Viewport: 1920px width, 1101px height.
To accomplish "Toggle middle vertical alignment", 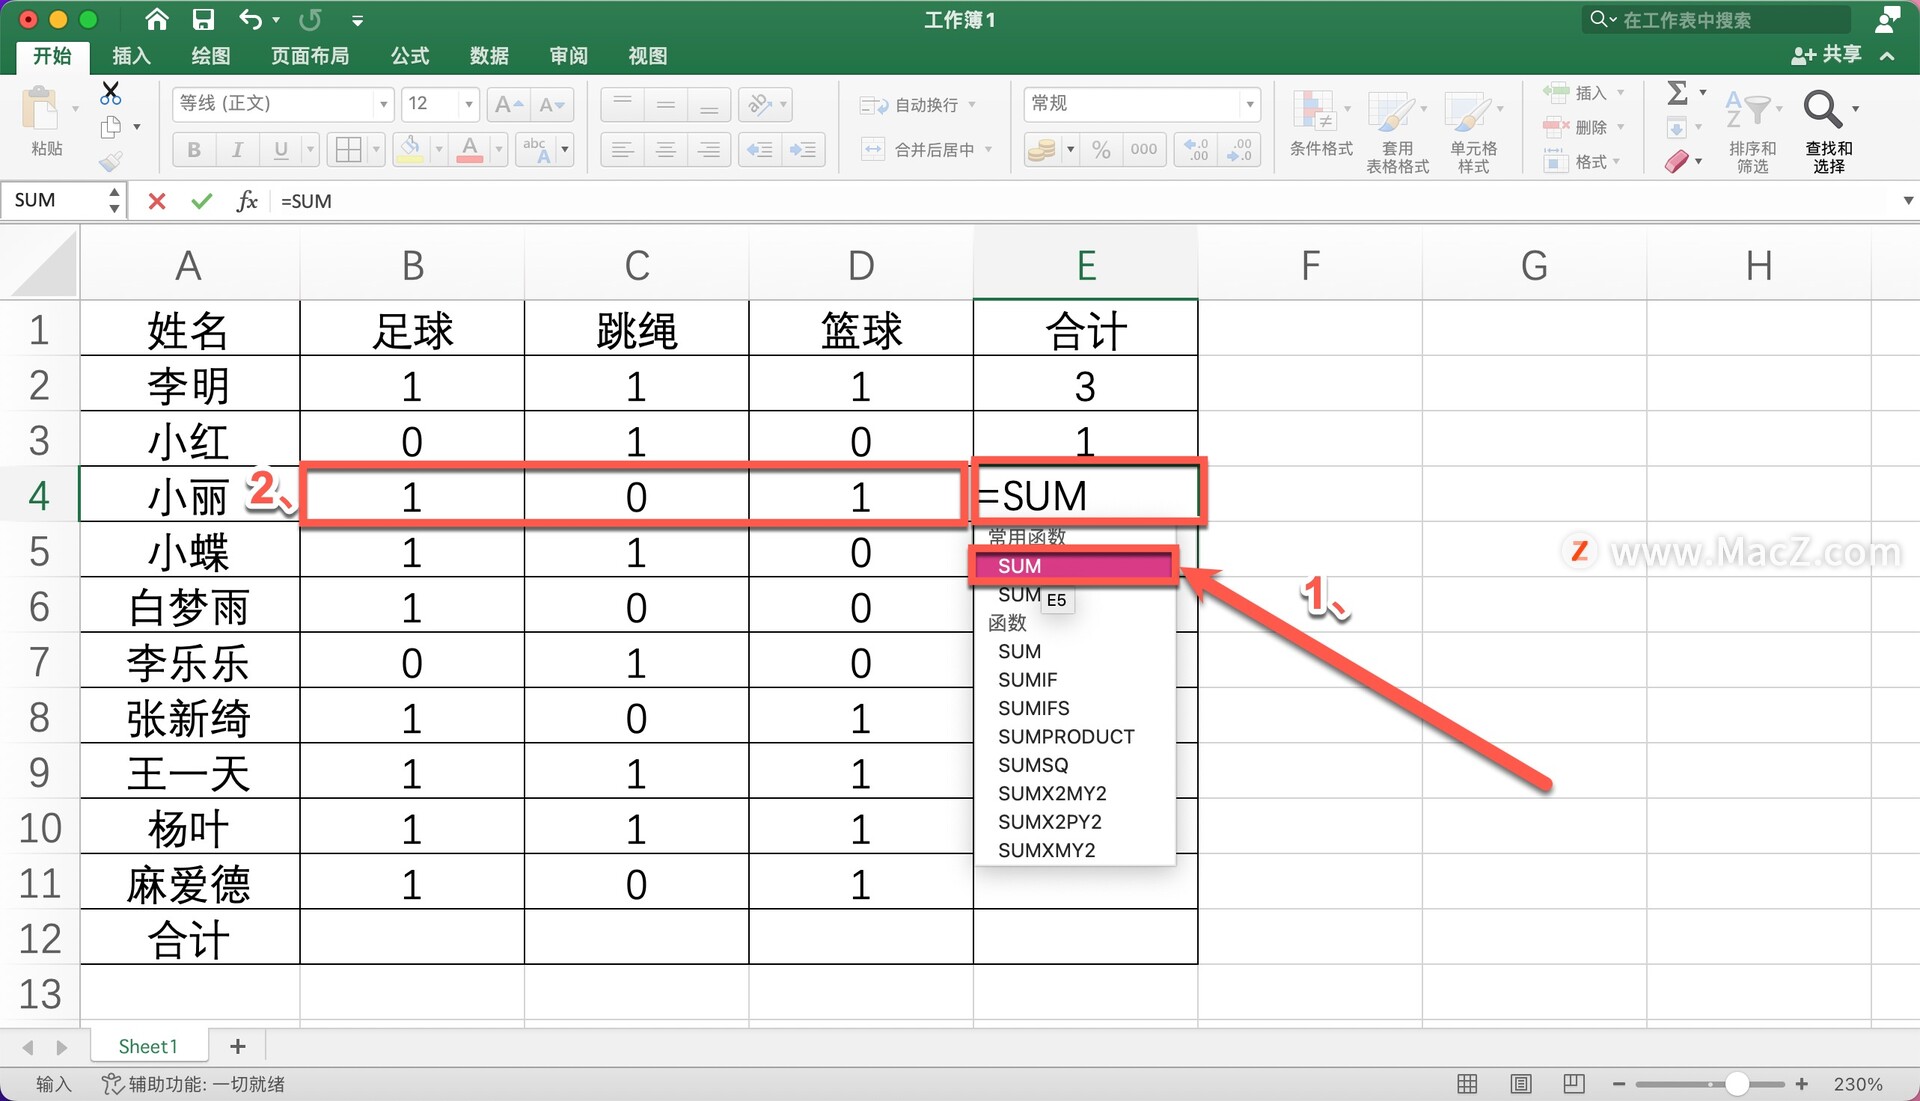I will (665, 104).
